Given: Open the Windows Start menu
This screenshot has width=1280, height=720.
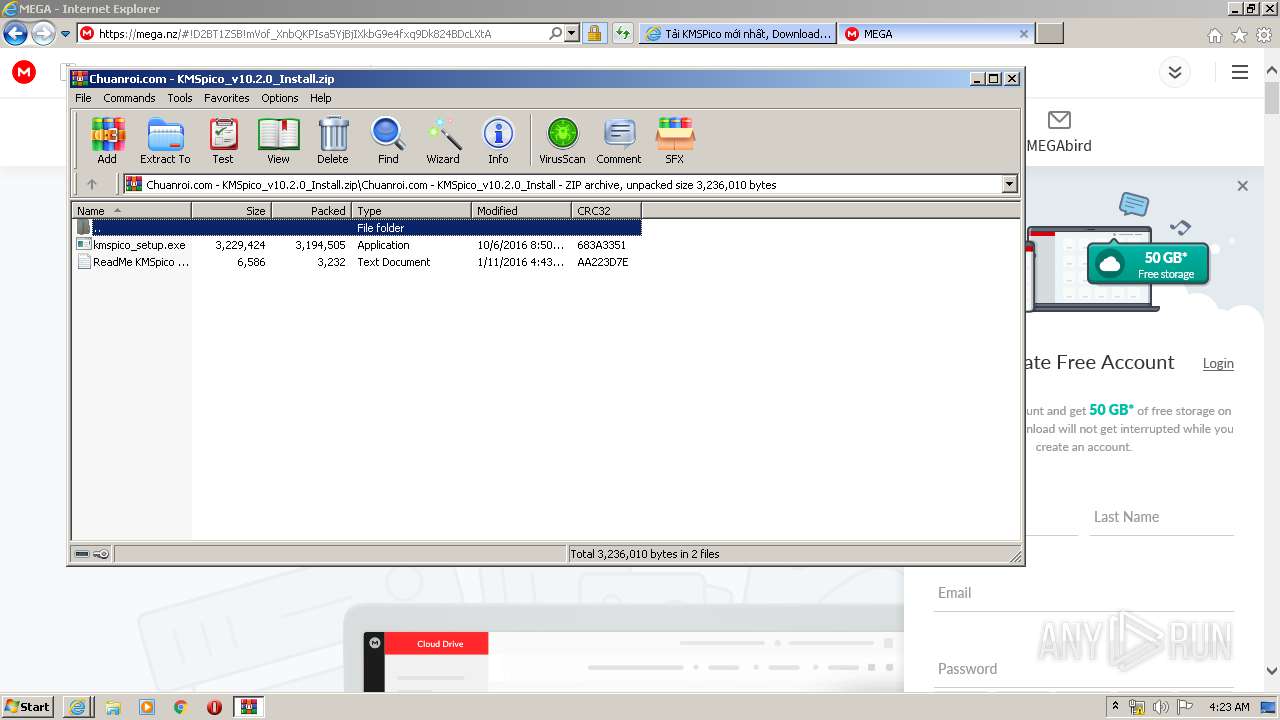Looking at the screenshot, I should pos(27,707).
